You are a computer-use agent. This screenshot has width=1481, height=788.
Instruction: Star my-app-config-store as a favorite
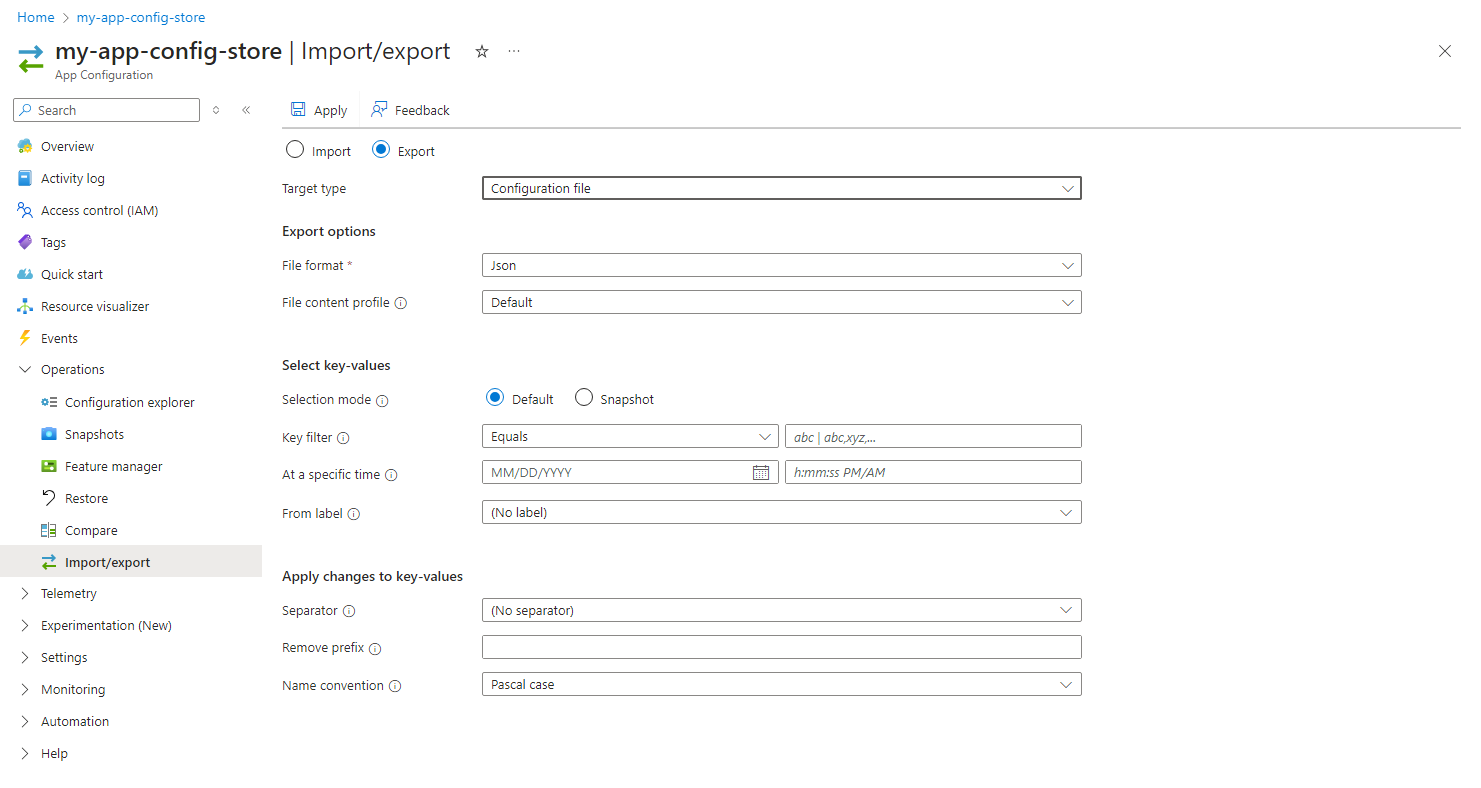coord(481,51)
